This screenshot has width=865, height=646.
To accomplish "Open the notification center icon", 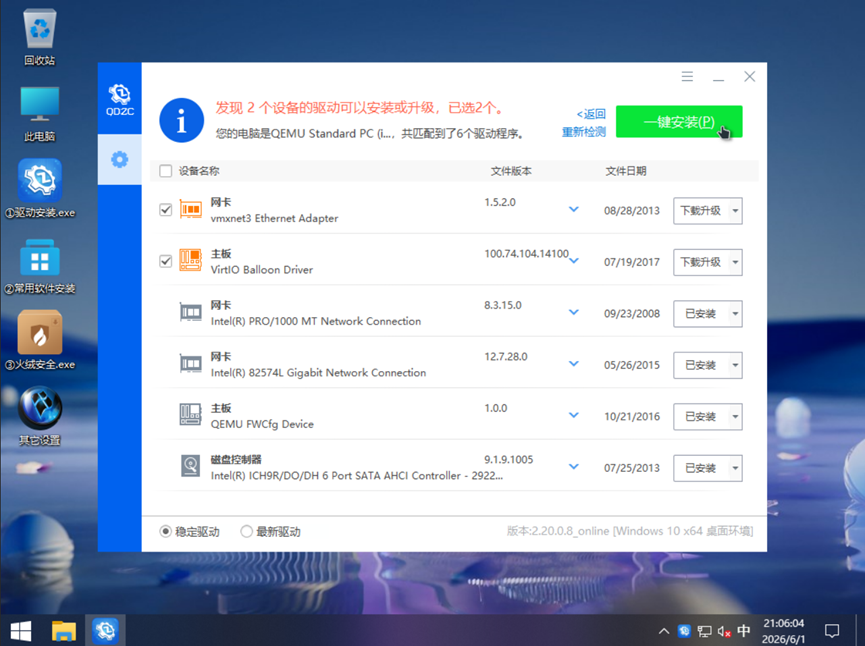I will coord(831,631).
